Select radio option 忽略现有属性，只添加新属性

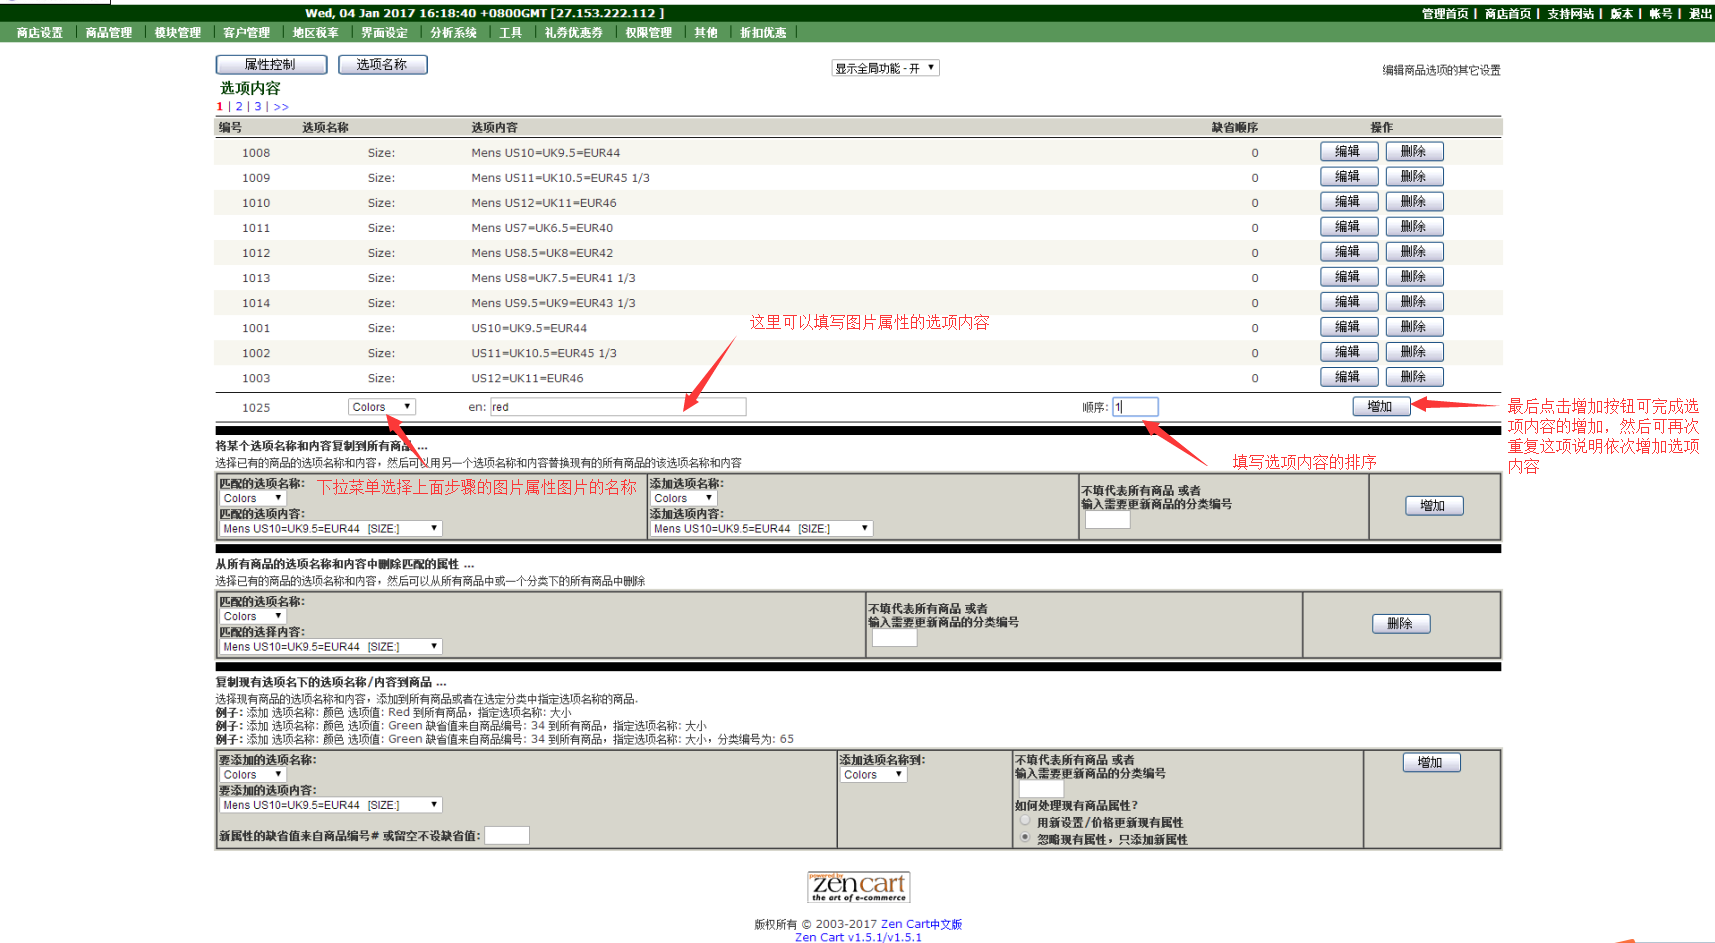pos(1025,837)
